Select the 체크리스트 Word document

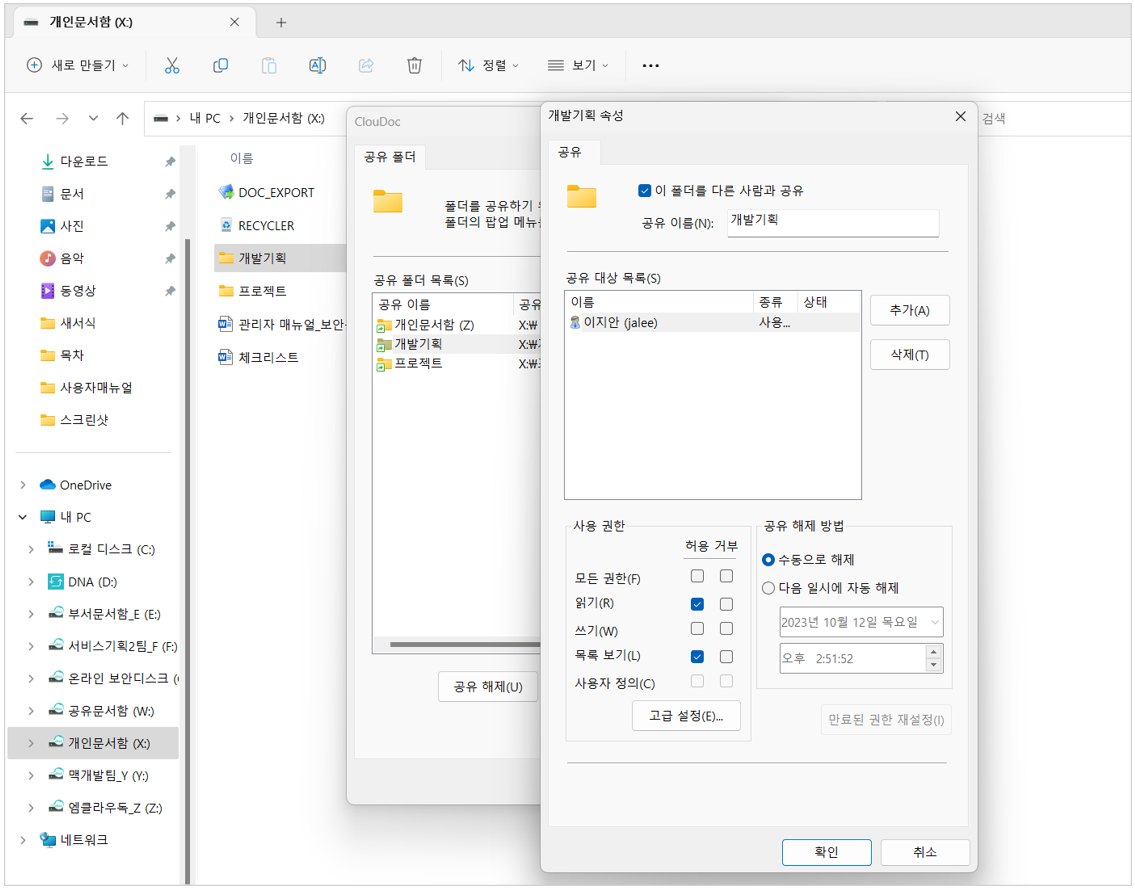pyautogui.click(x=268, y=358)
